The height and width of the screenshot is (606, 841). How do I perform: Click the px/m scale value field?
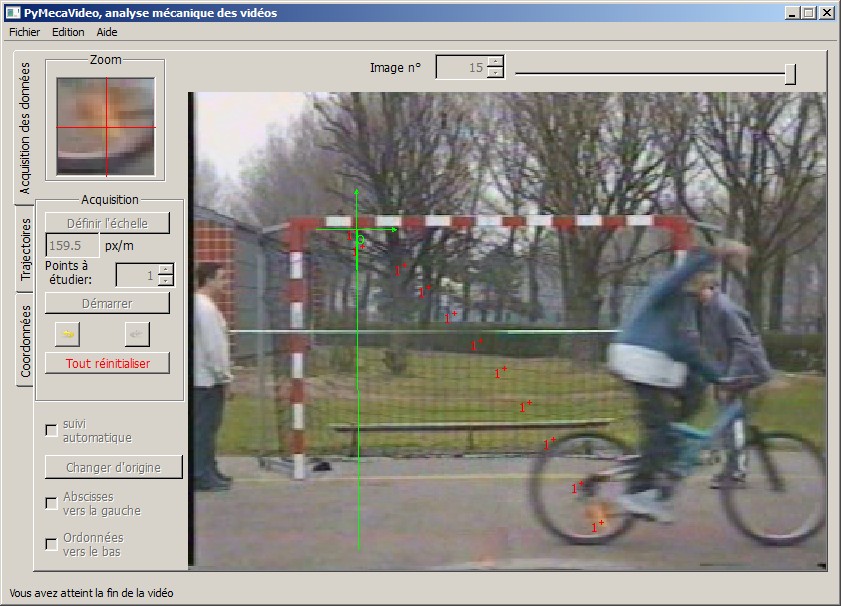coord(72,245)
